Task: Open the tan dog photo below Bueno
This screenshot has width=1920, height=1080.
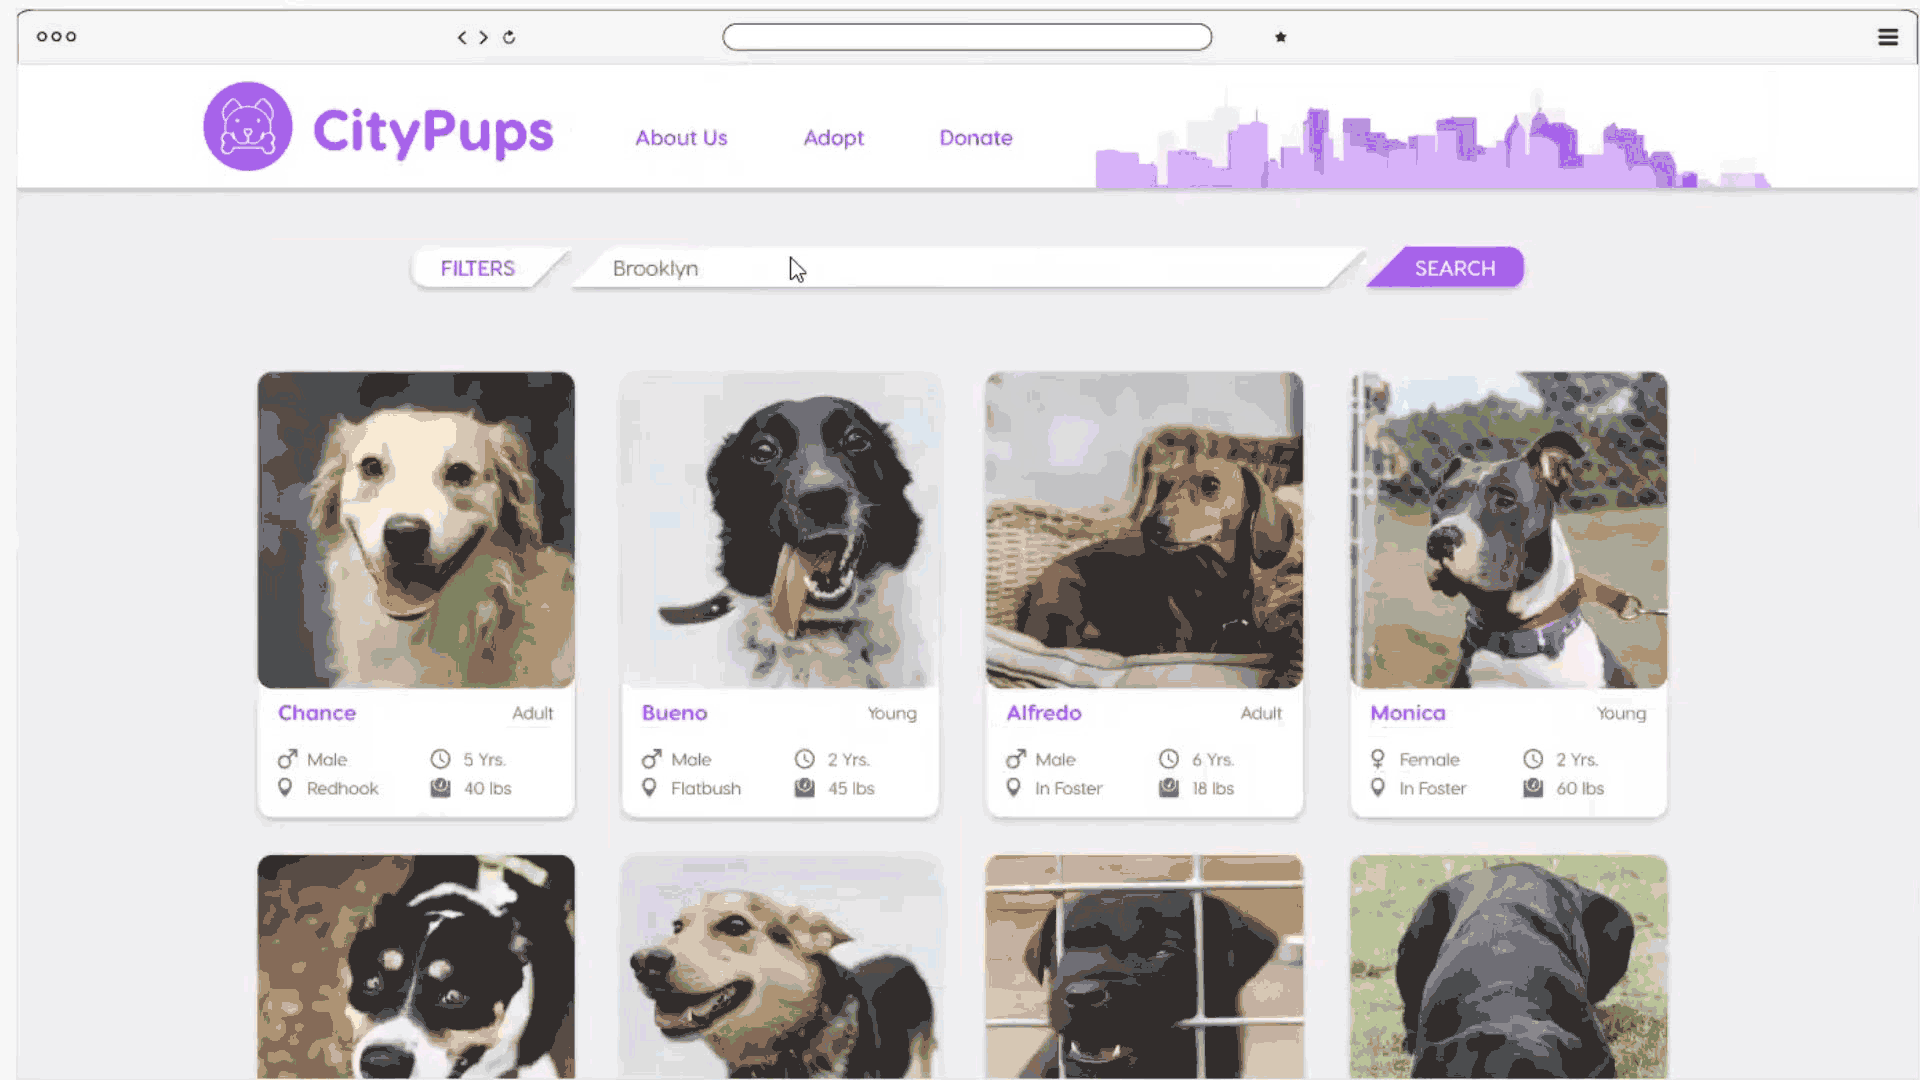Action: point(780,966)
